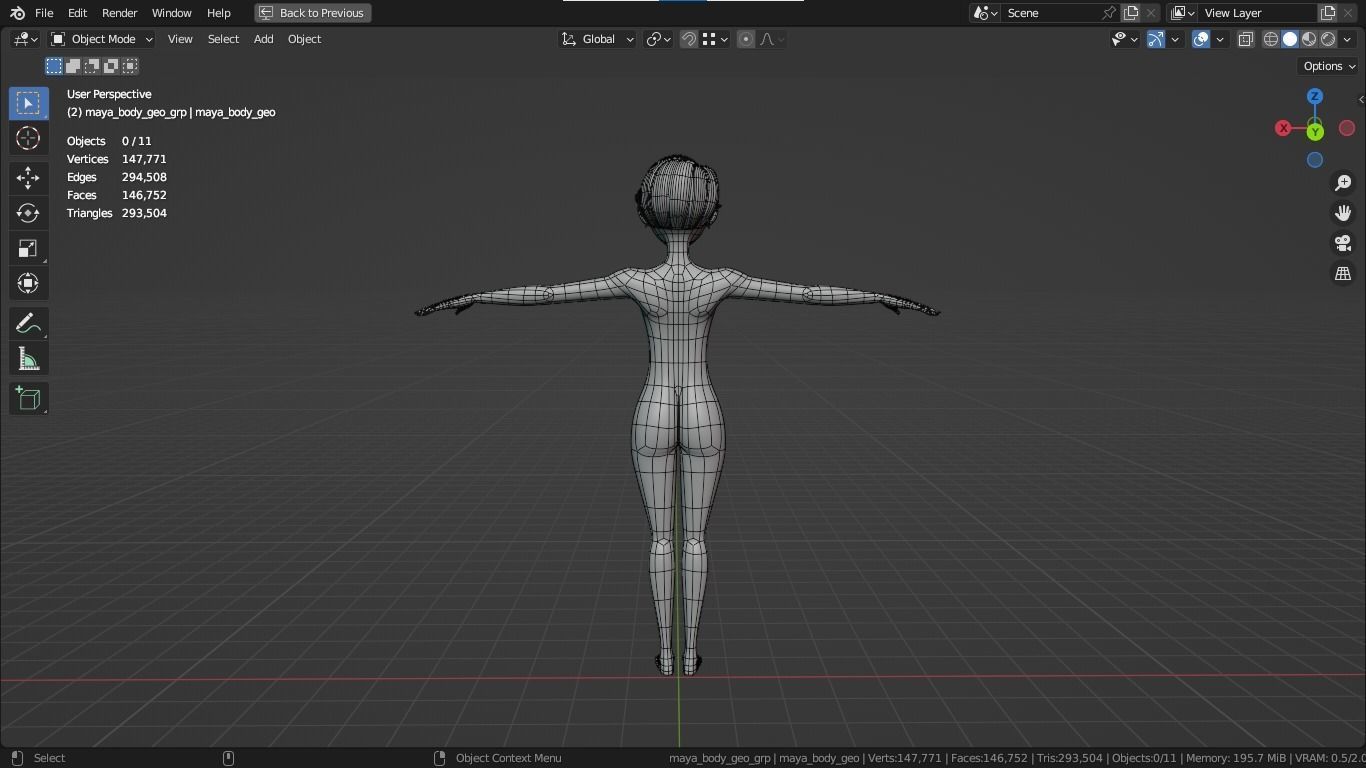Open the transform pivot point dropdown

658,39
